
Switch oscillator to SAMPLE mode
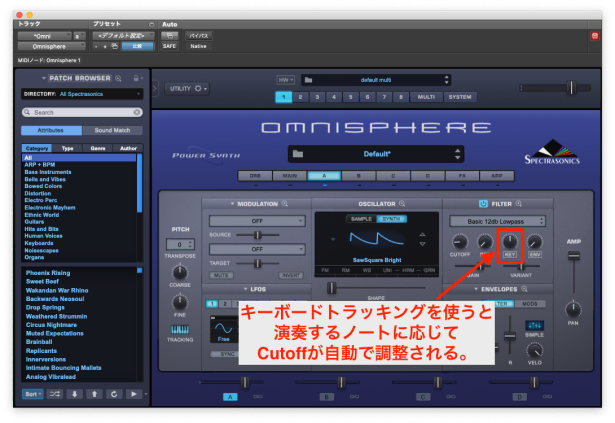pos(362,219)
